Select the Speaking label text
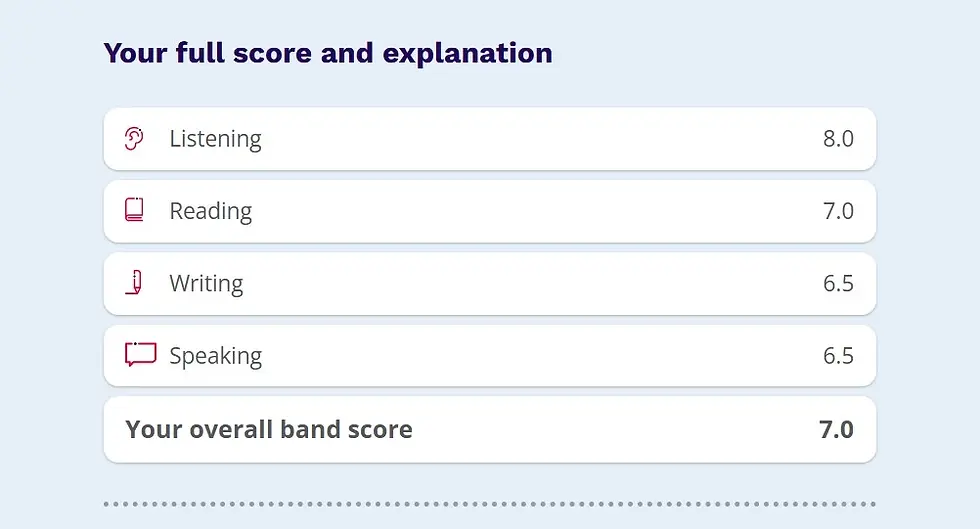Image resolution: width=980 pixels, height=529 pixels. click(x=215, y=356)
